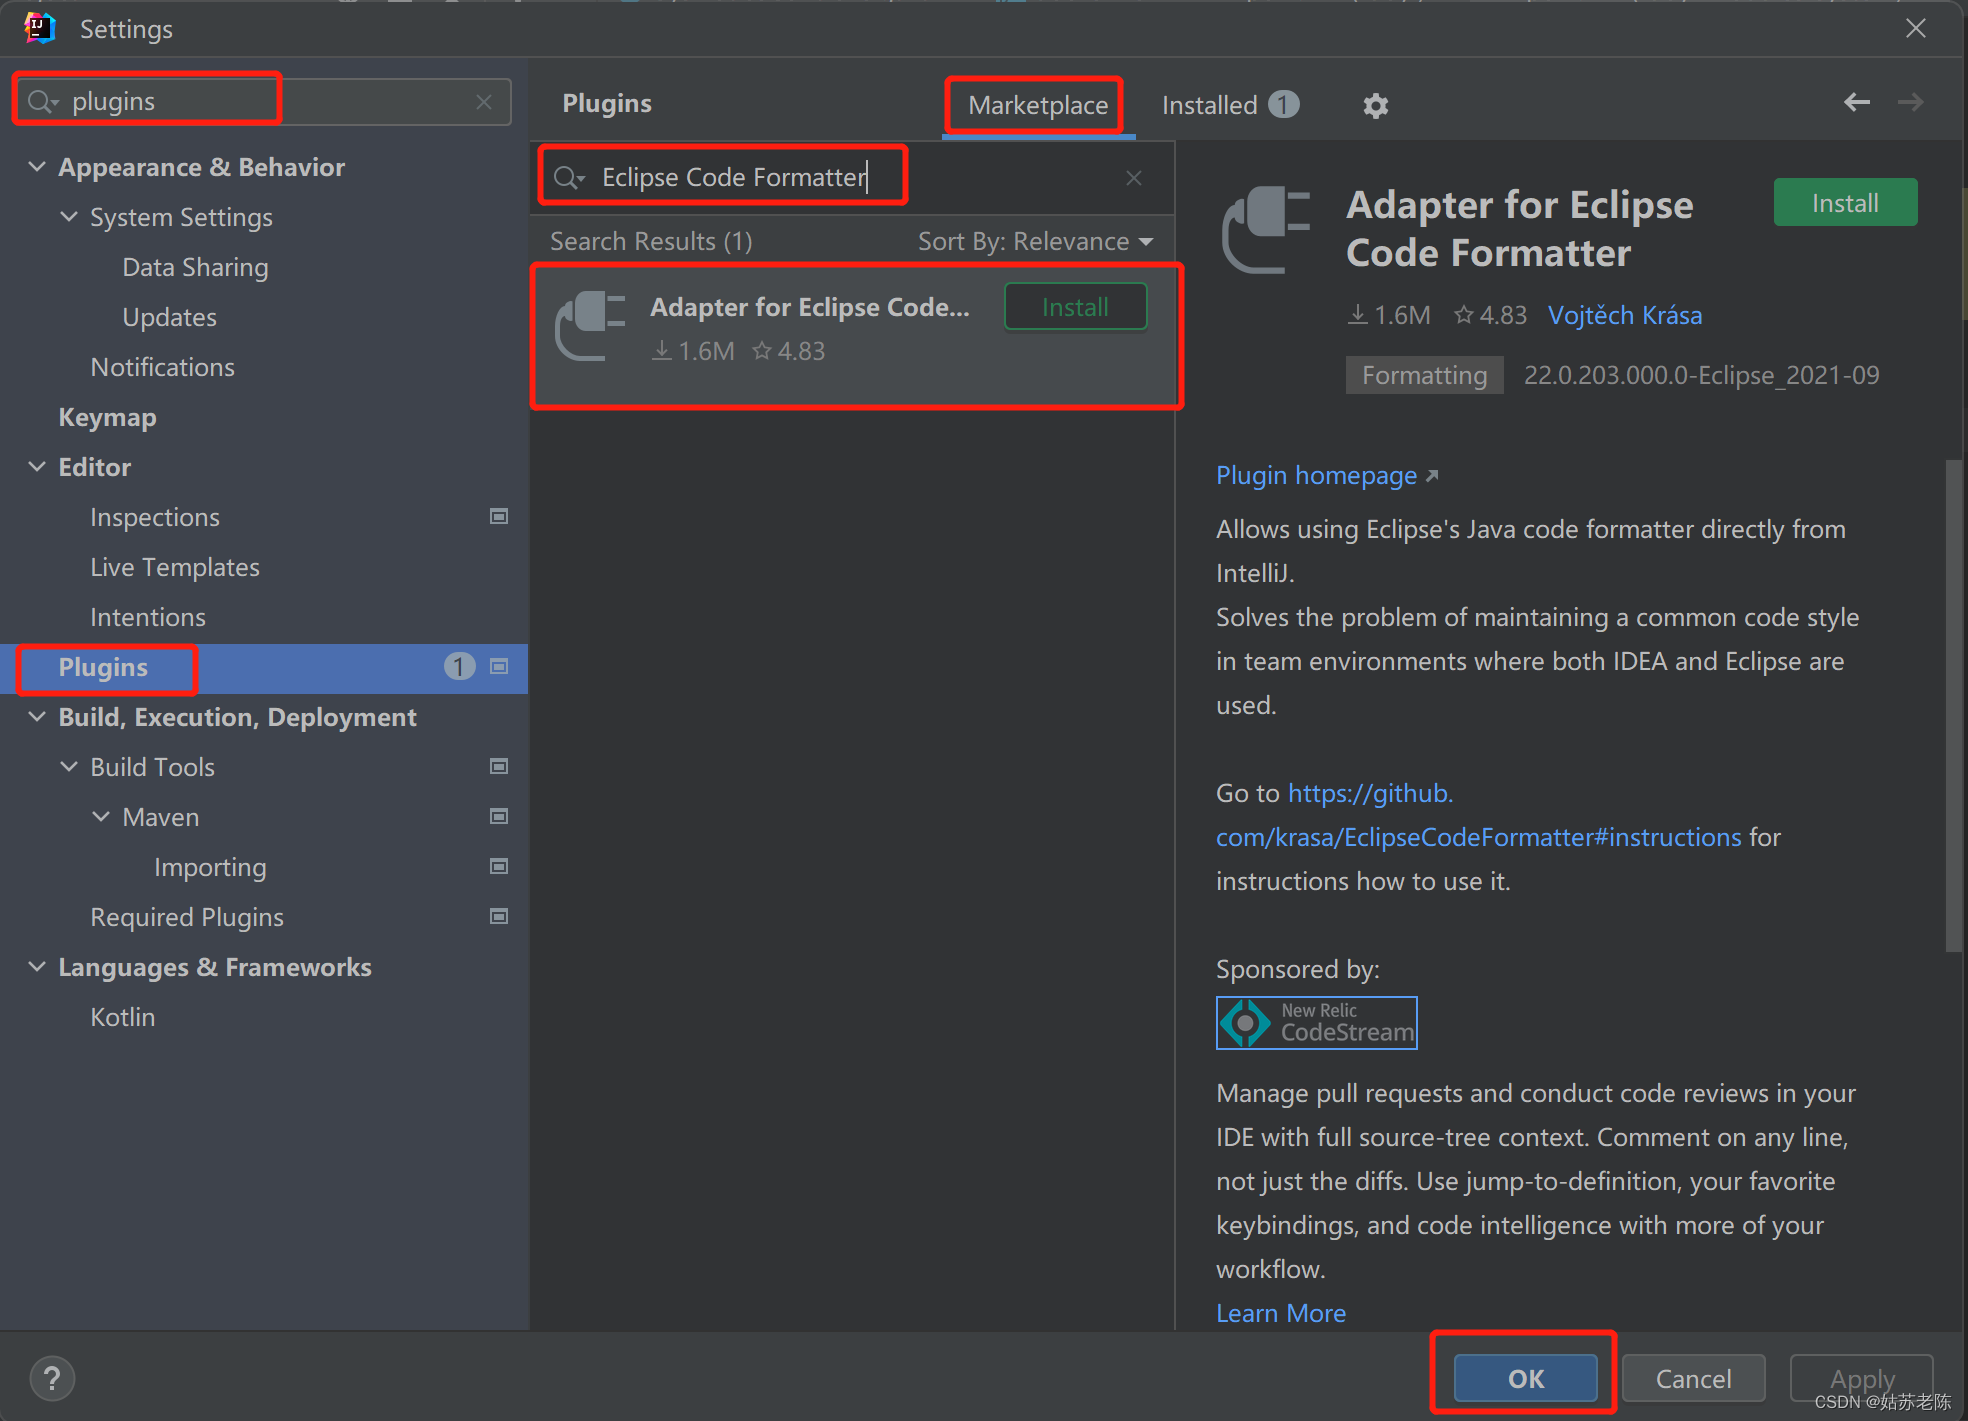Click the project-level icon beside Build Tools
1968x1421 pixels.
pyautogui.click(x=498, y=766)
